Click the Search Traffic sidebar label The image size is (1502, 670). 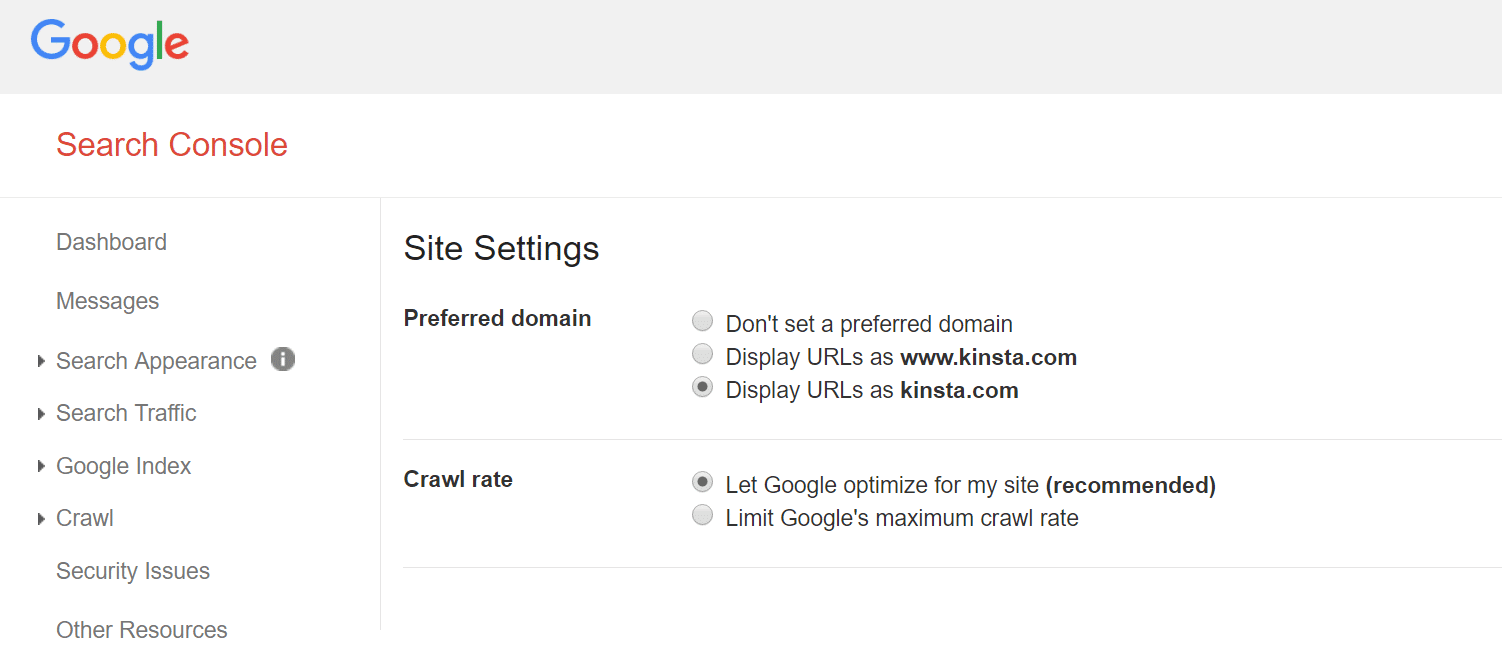point(126,413)
